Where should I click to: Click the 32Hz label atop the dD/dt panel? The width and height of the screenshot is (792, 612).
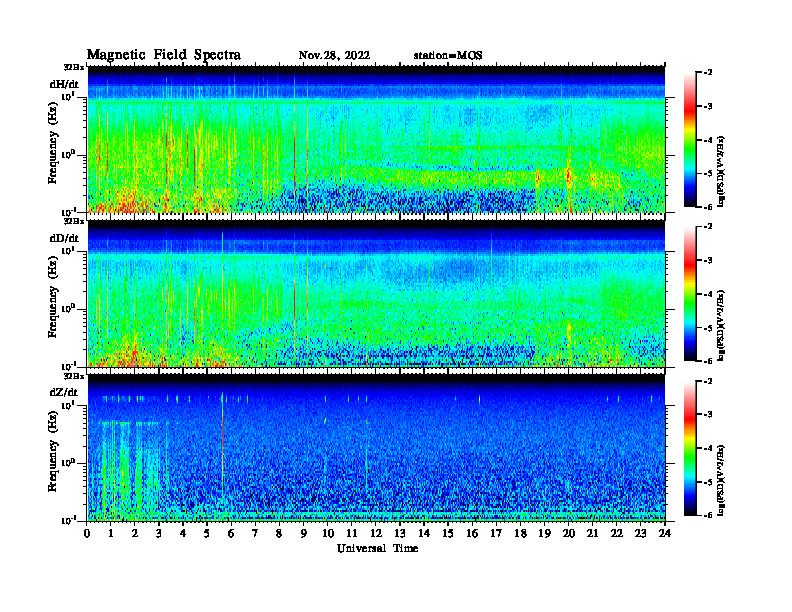coord(74,221)
